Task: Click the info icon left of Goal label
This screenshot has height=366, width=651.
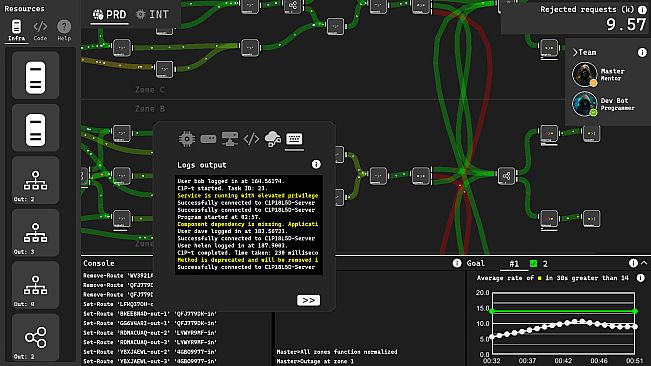Action: pos(457,263)
